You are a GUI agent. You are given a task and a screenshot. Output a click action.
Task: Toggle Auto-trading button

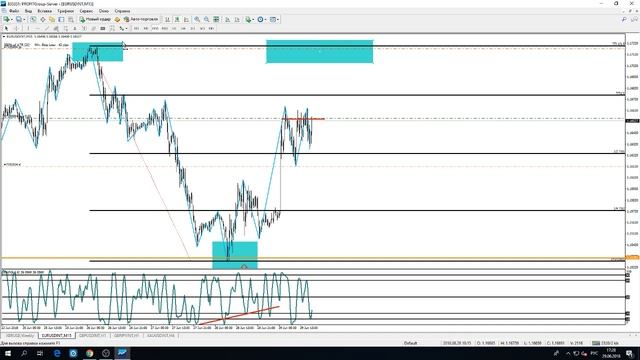tap(141, 19)
